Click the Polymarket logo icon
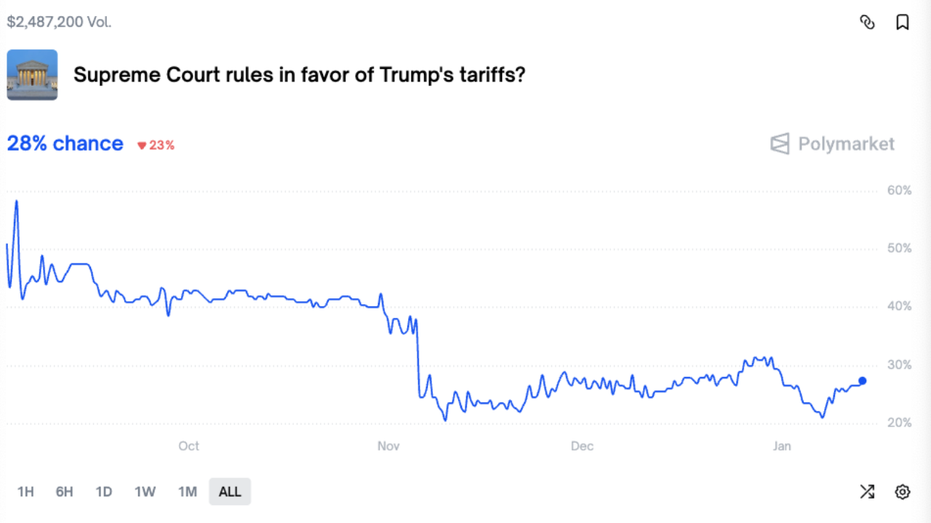Image resolution: width=931 pixels, height=523 pixels. click(780, 144)
